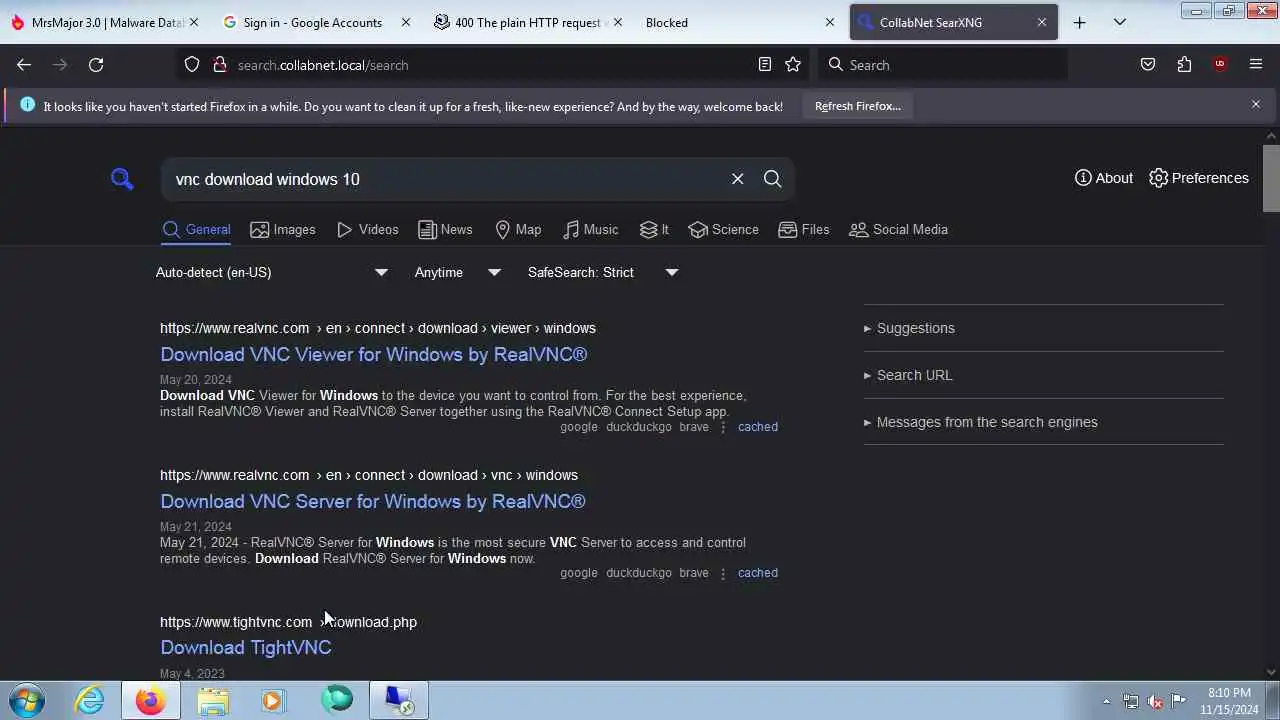
Task: Click the remote desktop taskbar icon
Action: pos(399,701)
